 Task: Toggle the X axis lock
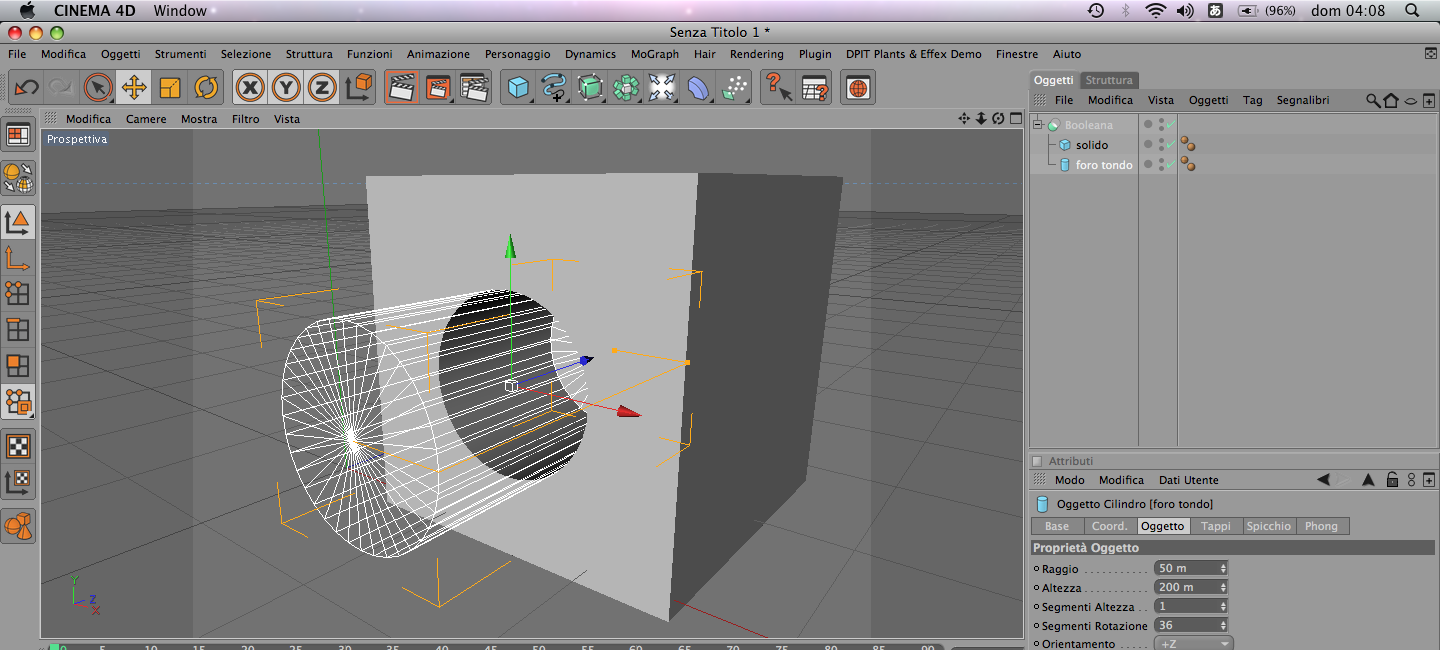[250, 88]
